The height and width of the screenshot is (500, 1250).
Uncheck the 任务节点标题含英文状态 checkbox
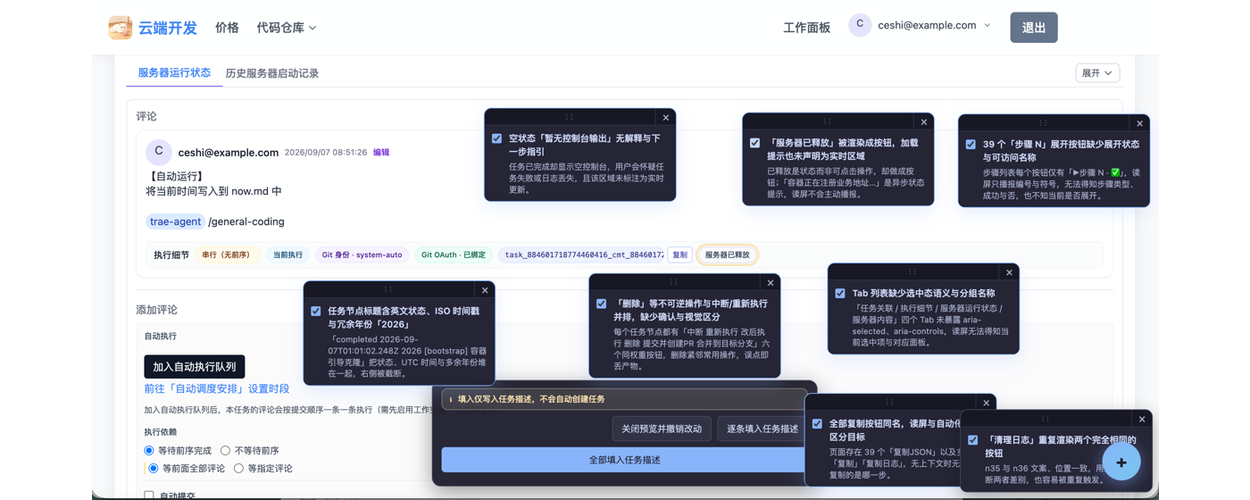316,312
